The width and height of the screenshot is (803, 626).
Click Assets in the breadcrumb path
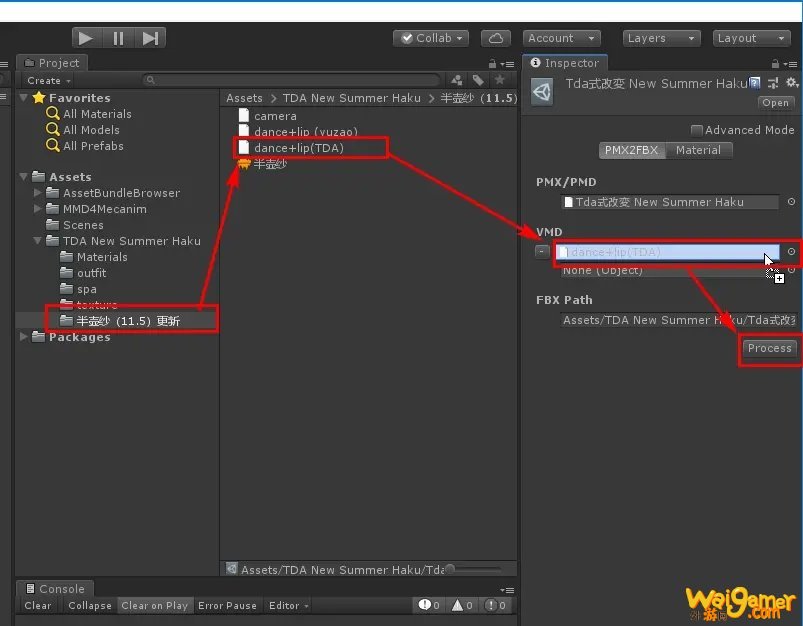[244, 98]
